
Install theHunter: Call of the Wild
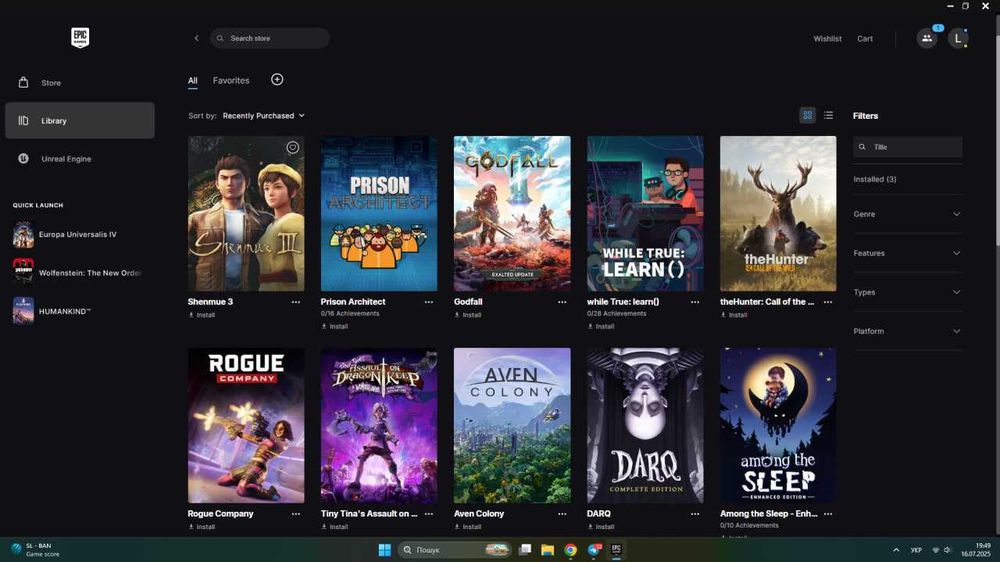pos(734,315)
